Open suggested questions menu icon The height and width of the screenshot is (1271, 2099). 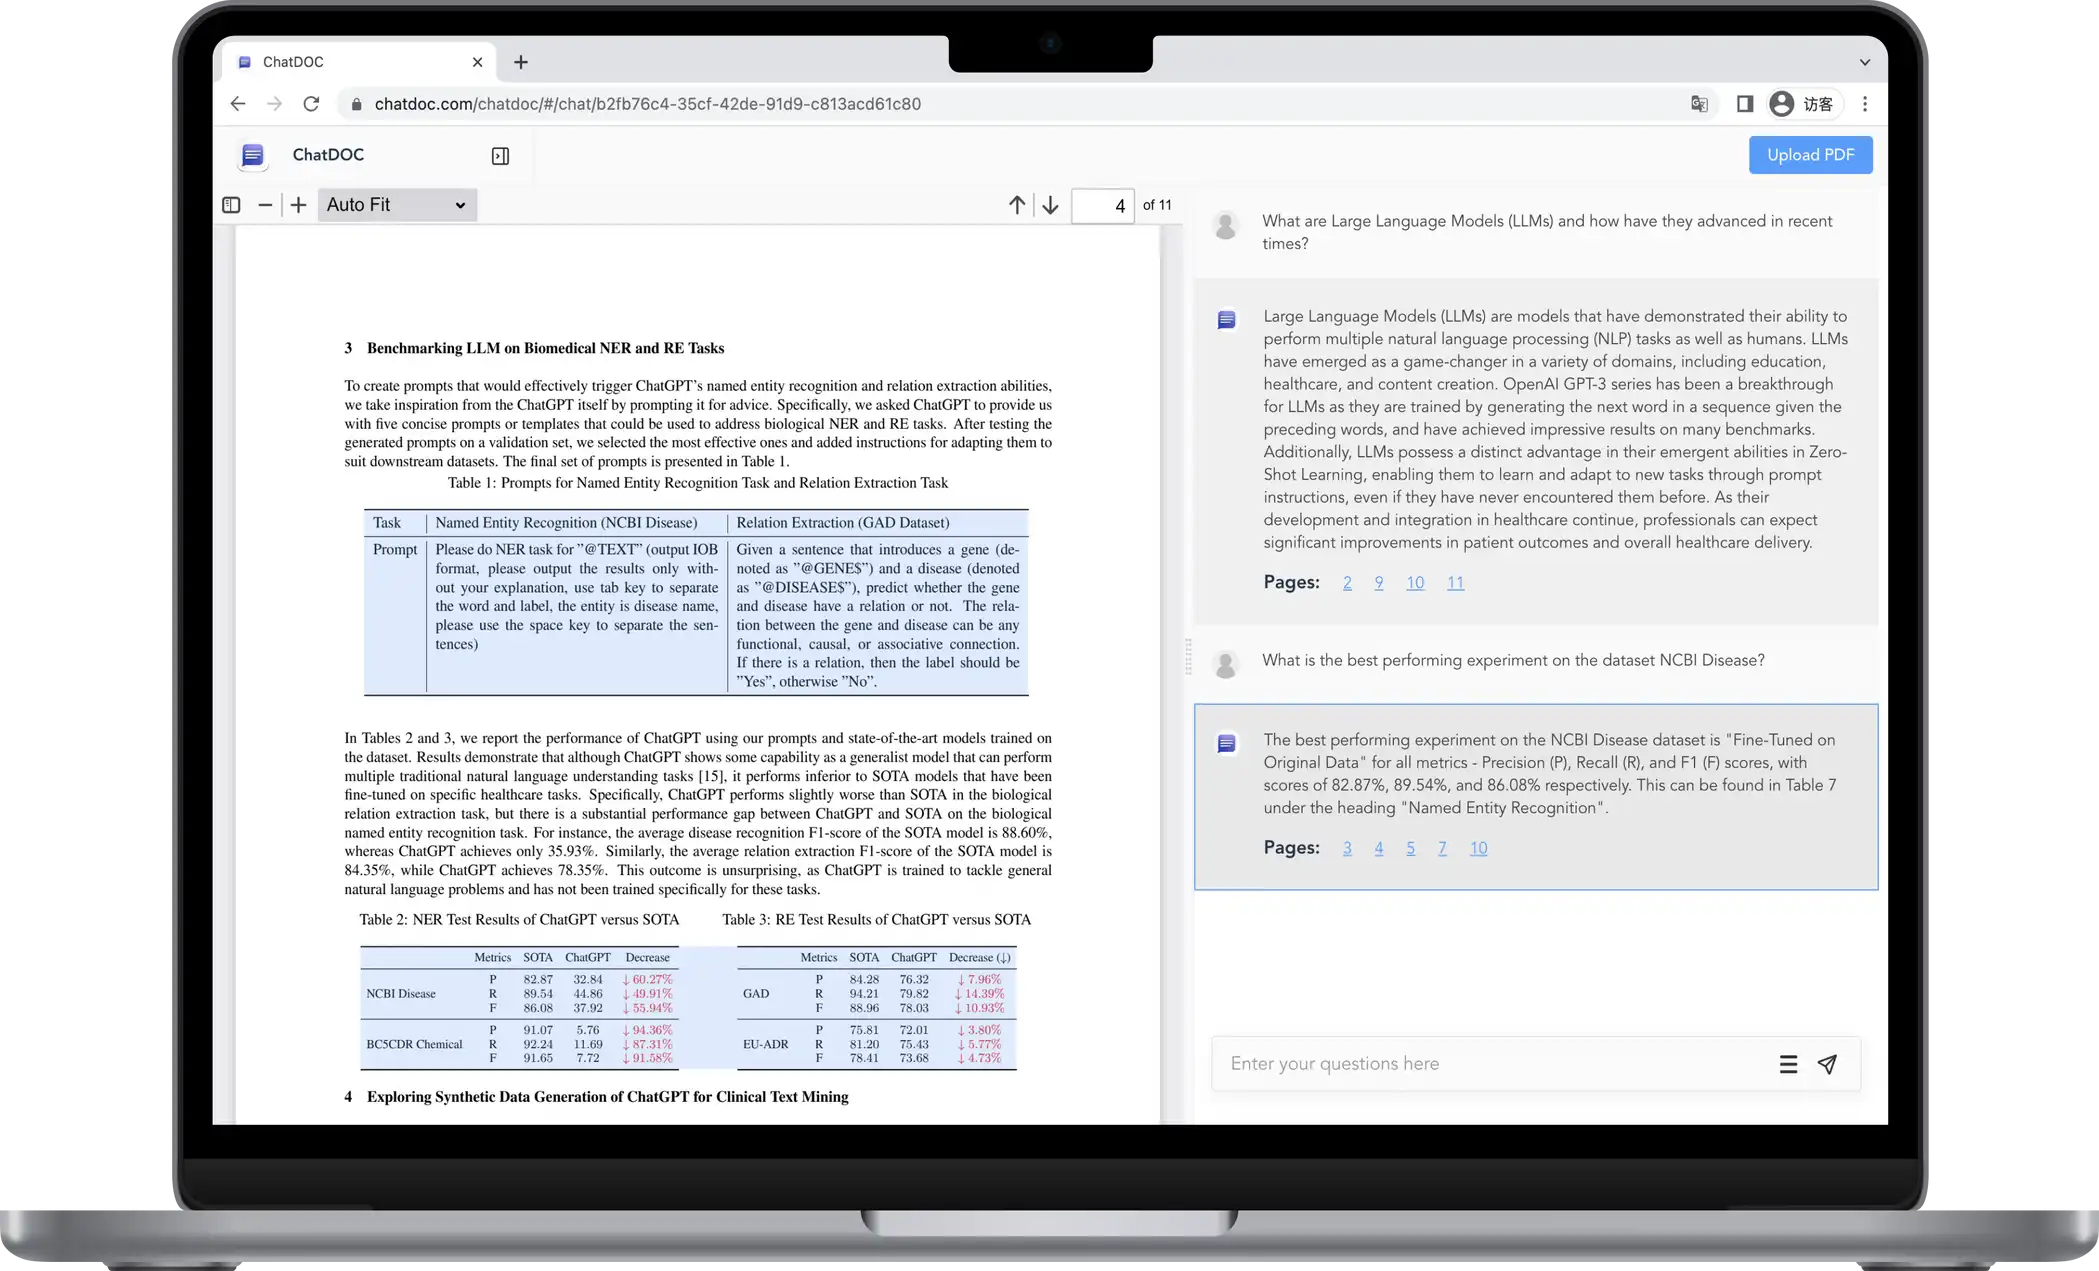[1788, 1064]
